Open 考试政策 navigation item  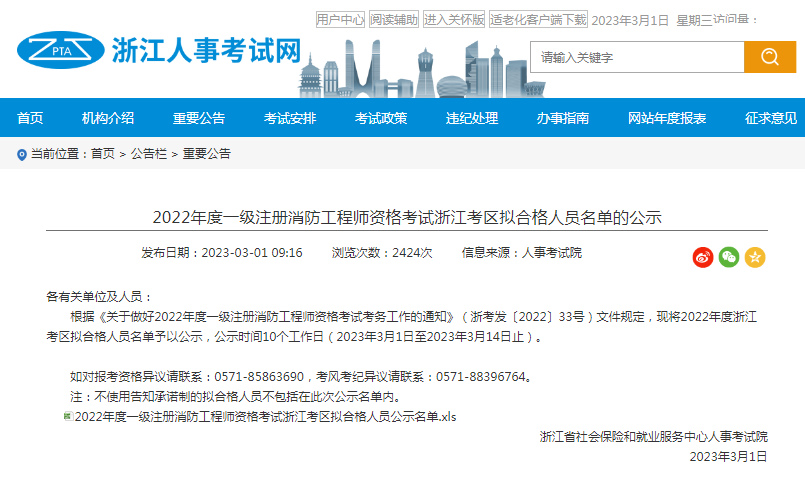(x=381, y=118)
